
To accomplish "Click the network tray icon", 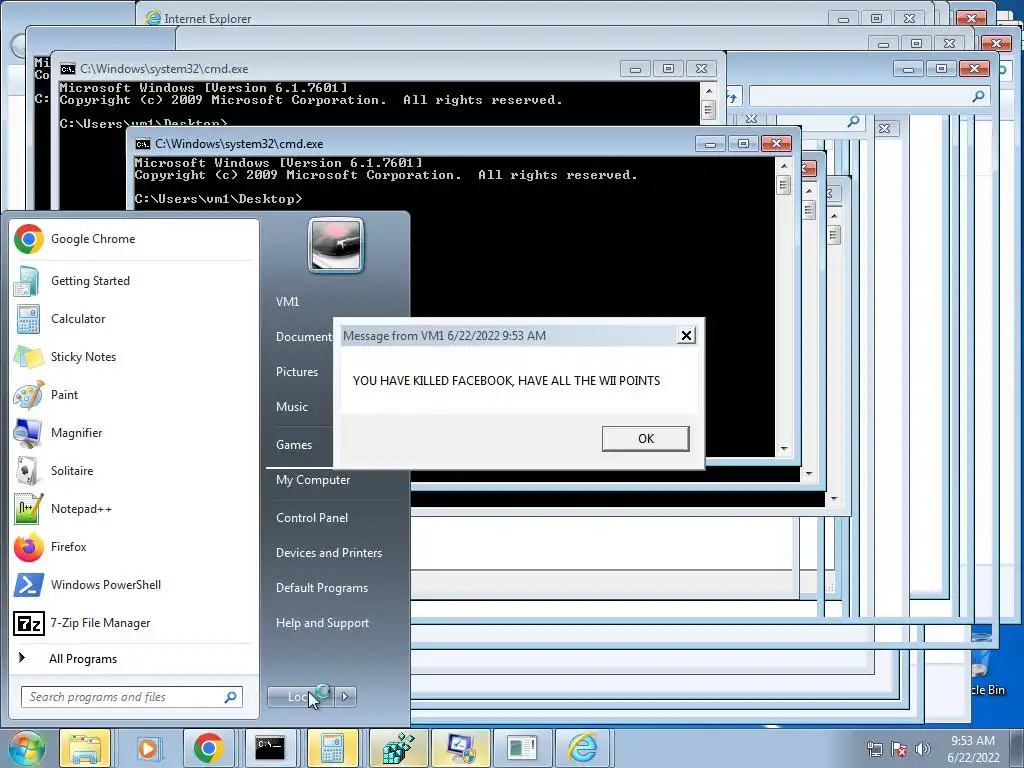I will [x=874, y=749].
